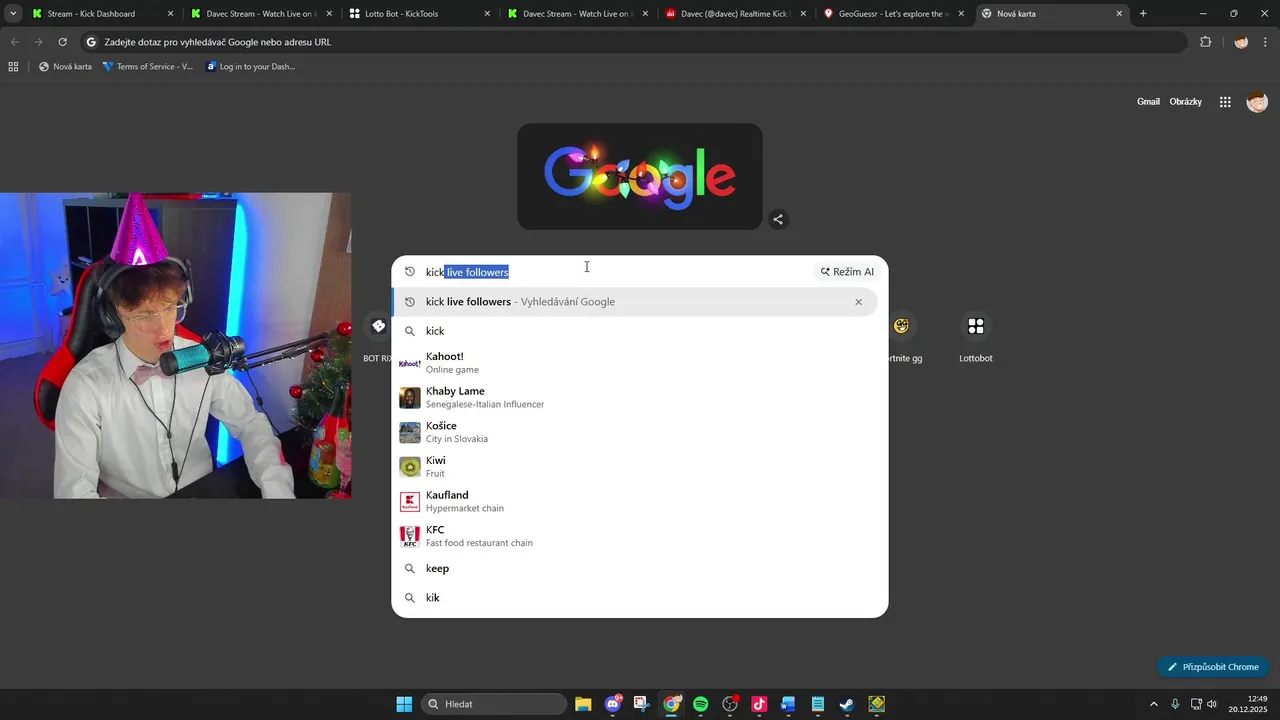Open the bookmarks bar apps grid
Screen dimensions: 1280x720
[x=13, y=67]
